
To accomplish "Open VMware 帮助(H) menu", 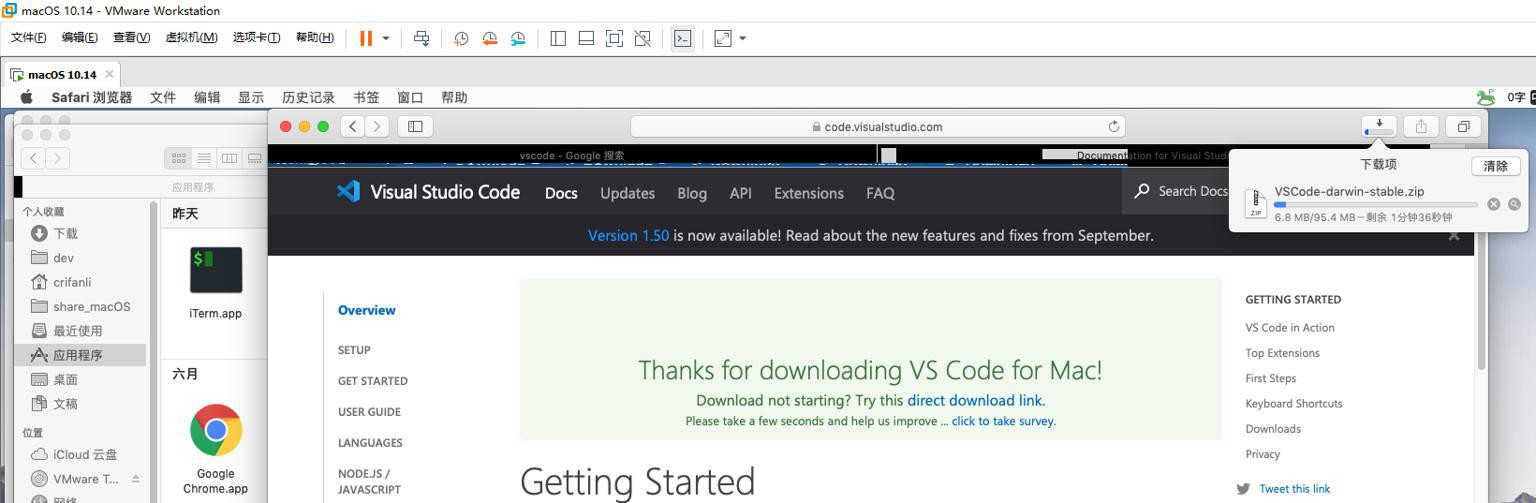I will [314, 37].
